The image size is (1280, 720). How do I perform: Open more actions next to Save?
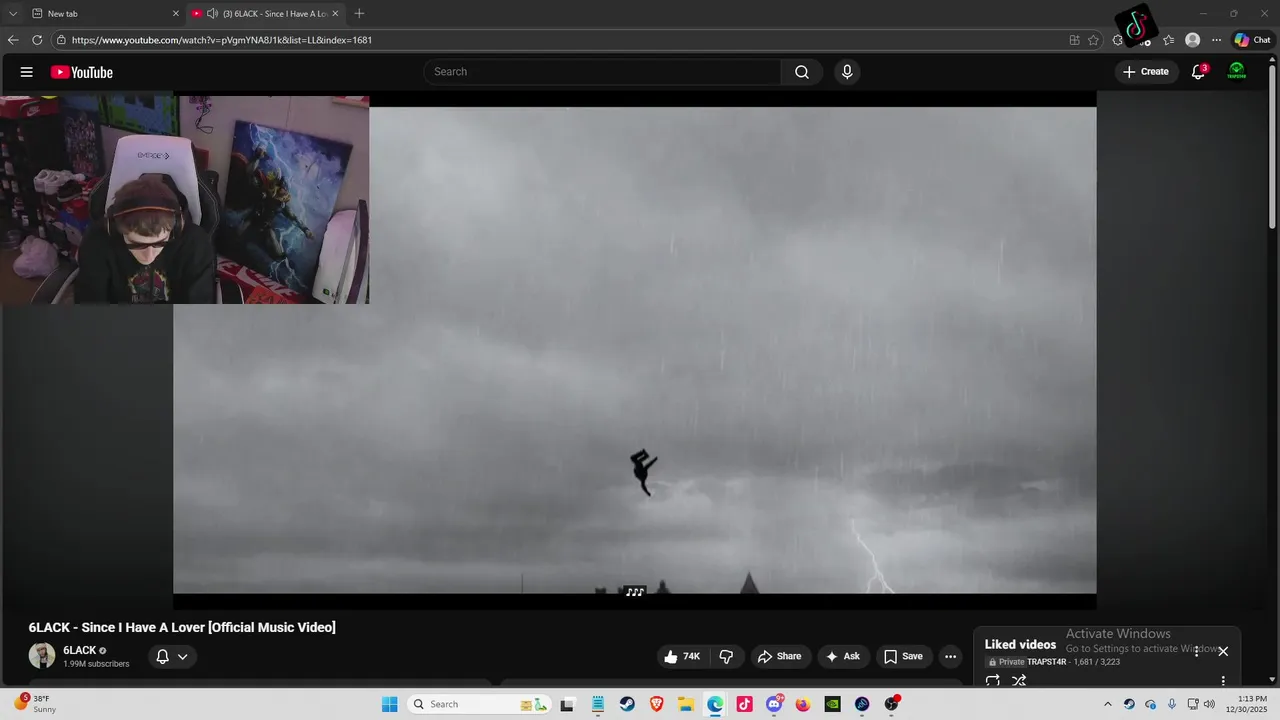(x=950, y=657)
